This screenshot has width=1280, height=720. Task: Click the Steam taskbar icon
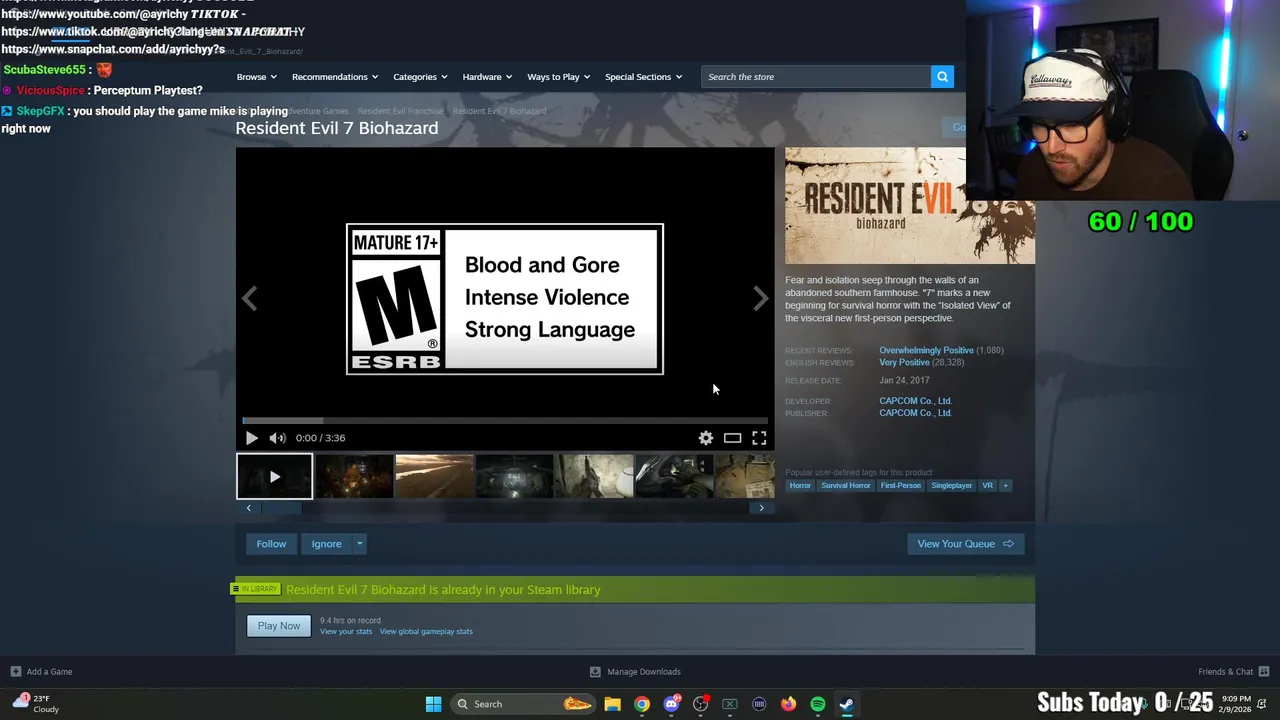point(846,704)
